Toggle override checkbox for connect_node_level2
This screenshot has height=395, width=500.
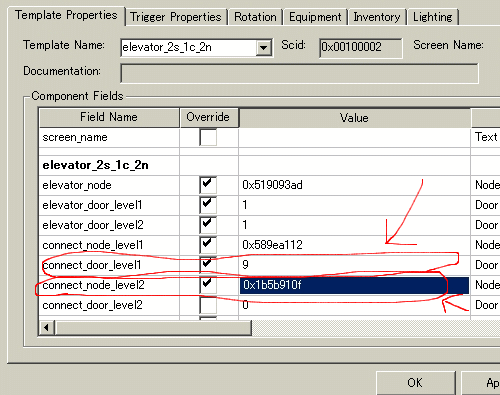point(208,285)
